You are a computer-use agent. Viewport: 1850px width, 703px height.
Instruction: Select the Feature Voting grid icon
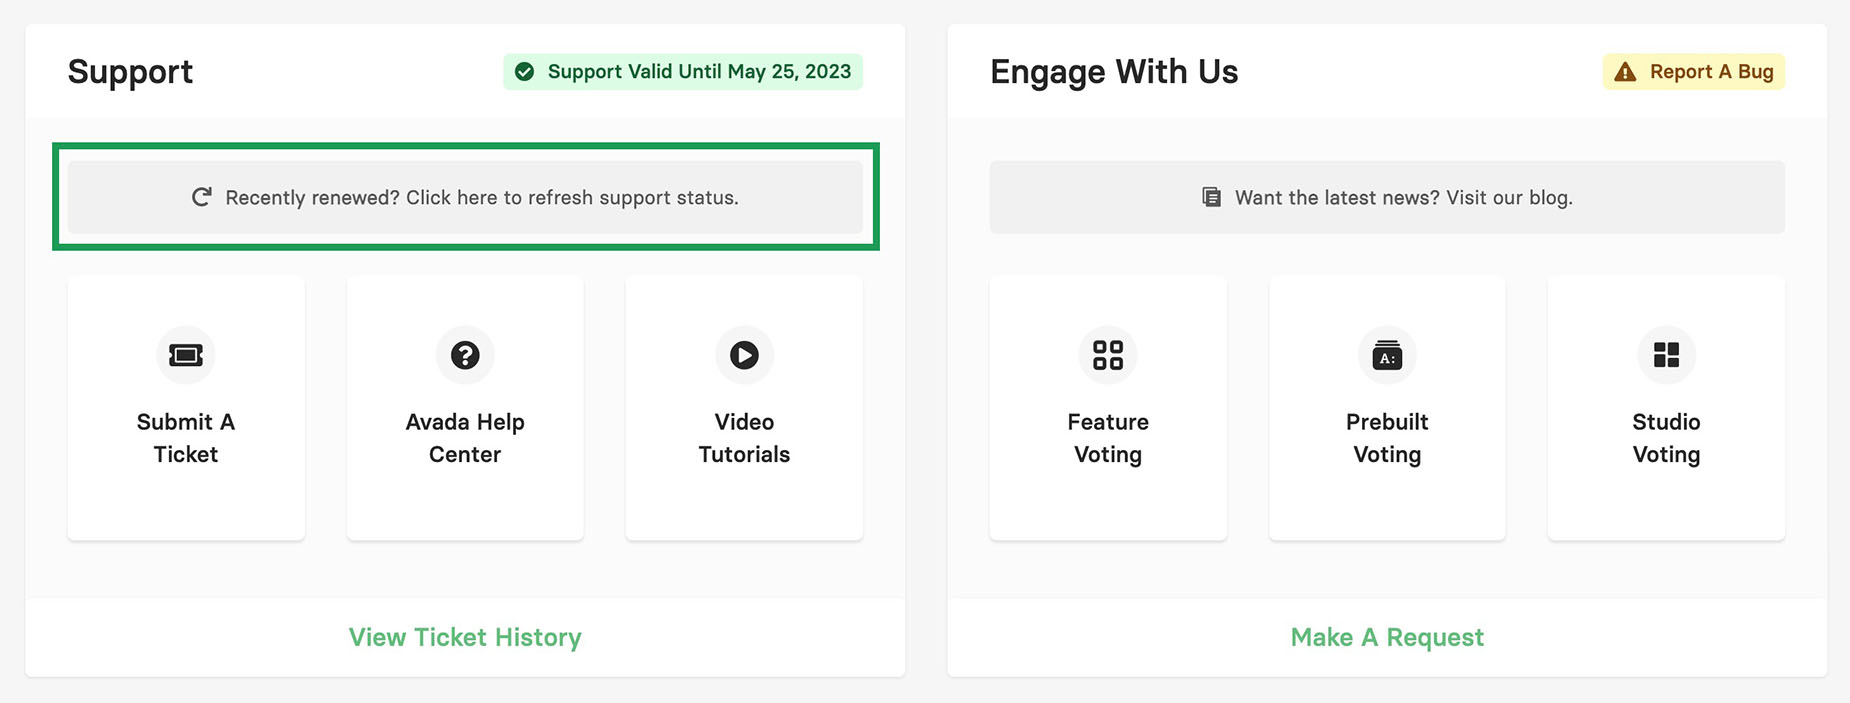pyautogui.click(x=1108, y=355)
